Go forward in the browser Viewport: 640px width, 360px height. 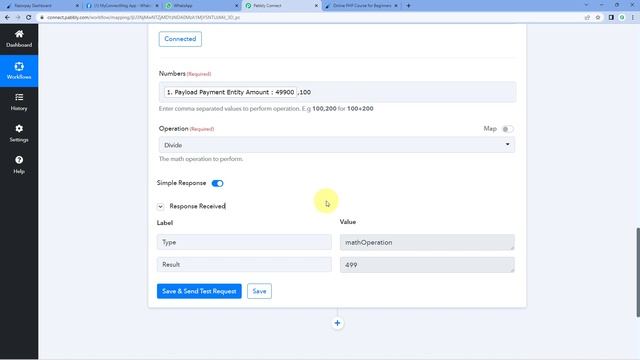18,18
